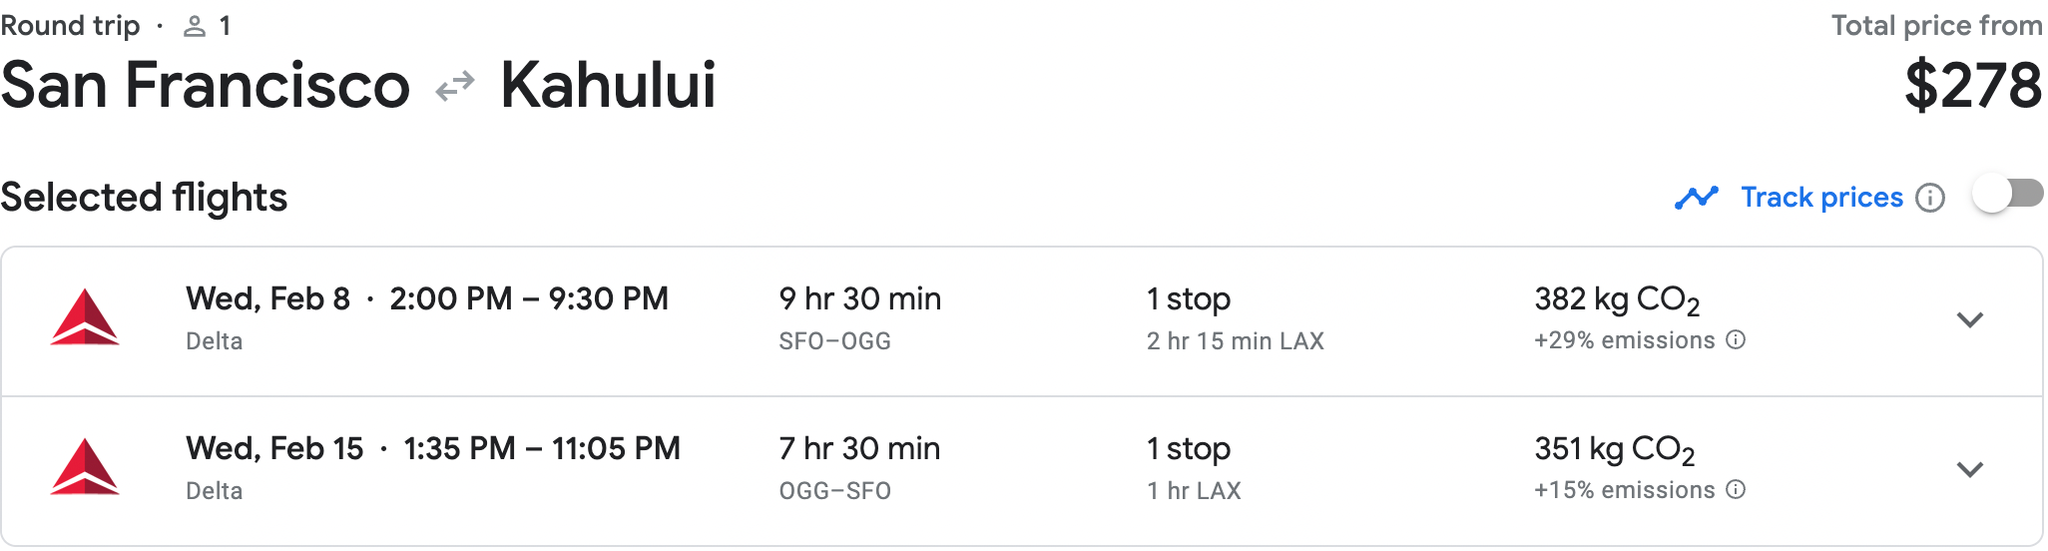Click the round-trip arrows icon
The width and height of the screenshot is (2048, 551).
pyautogui.click(x=455, y=87)
